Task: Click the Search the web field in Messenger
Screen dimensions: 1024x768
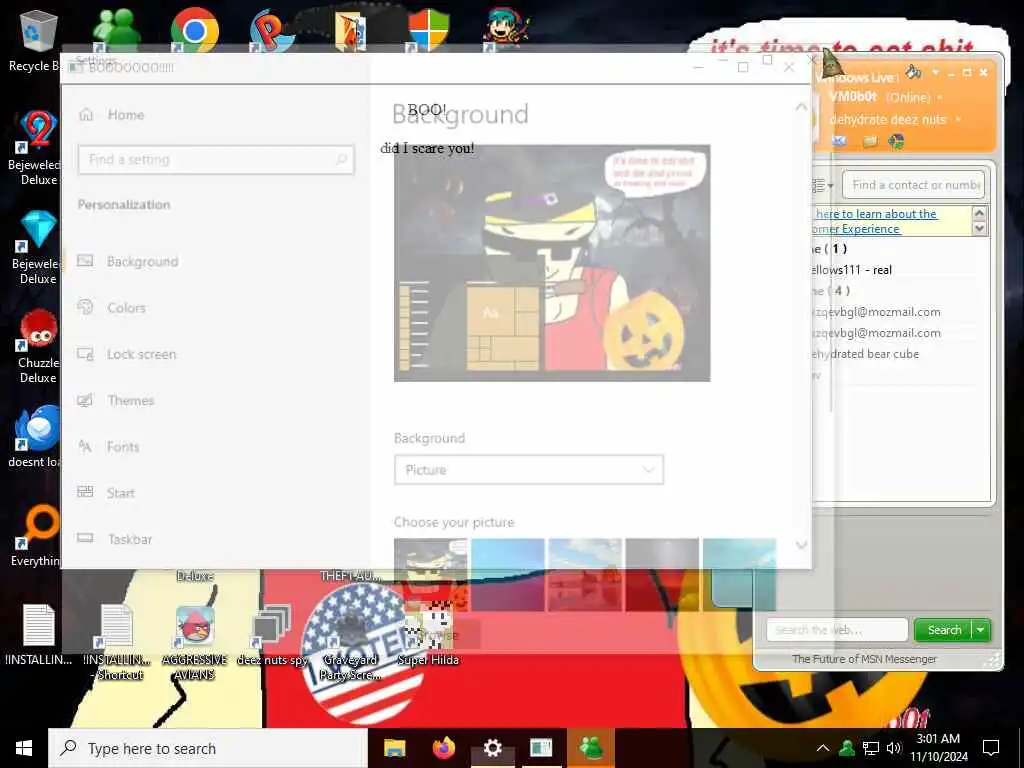Action: click(837, 630)
